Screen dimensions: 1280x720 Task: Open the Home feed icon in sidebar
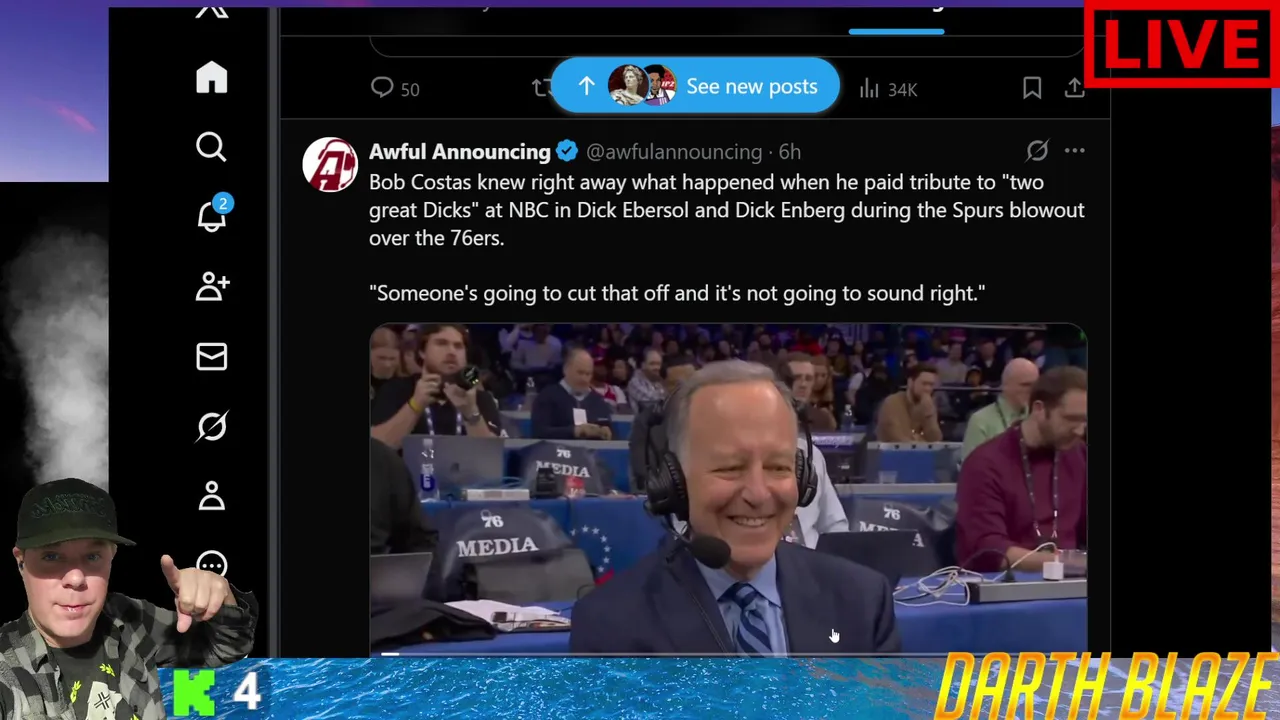(212, 78)
